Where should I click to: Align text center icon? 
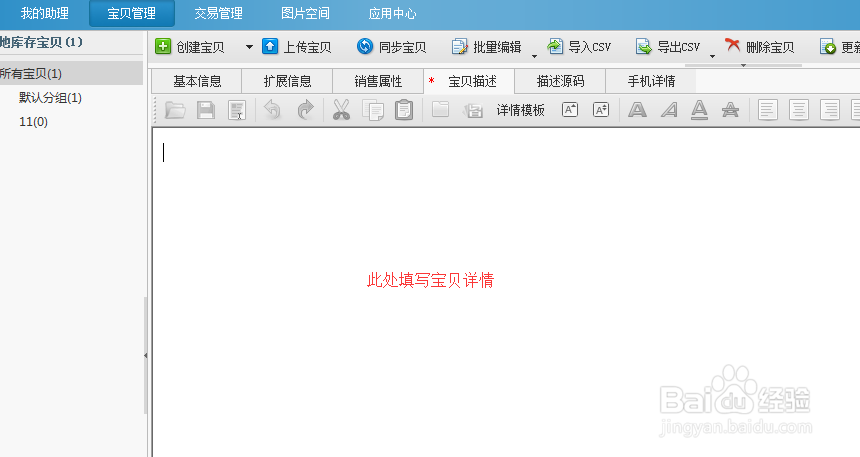(x=799, y=110)
